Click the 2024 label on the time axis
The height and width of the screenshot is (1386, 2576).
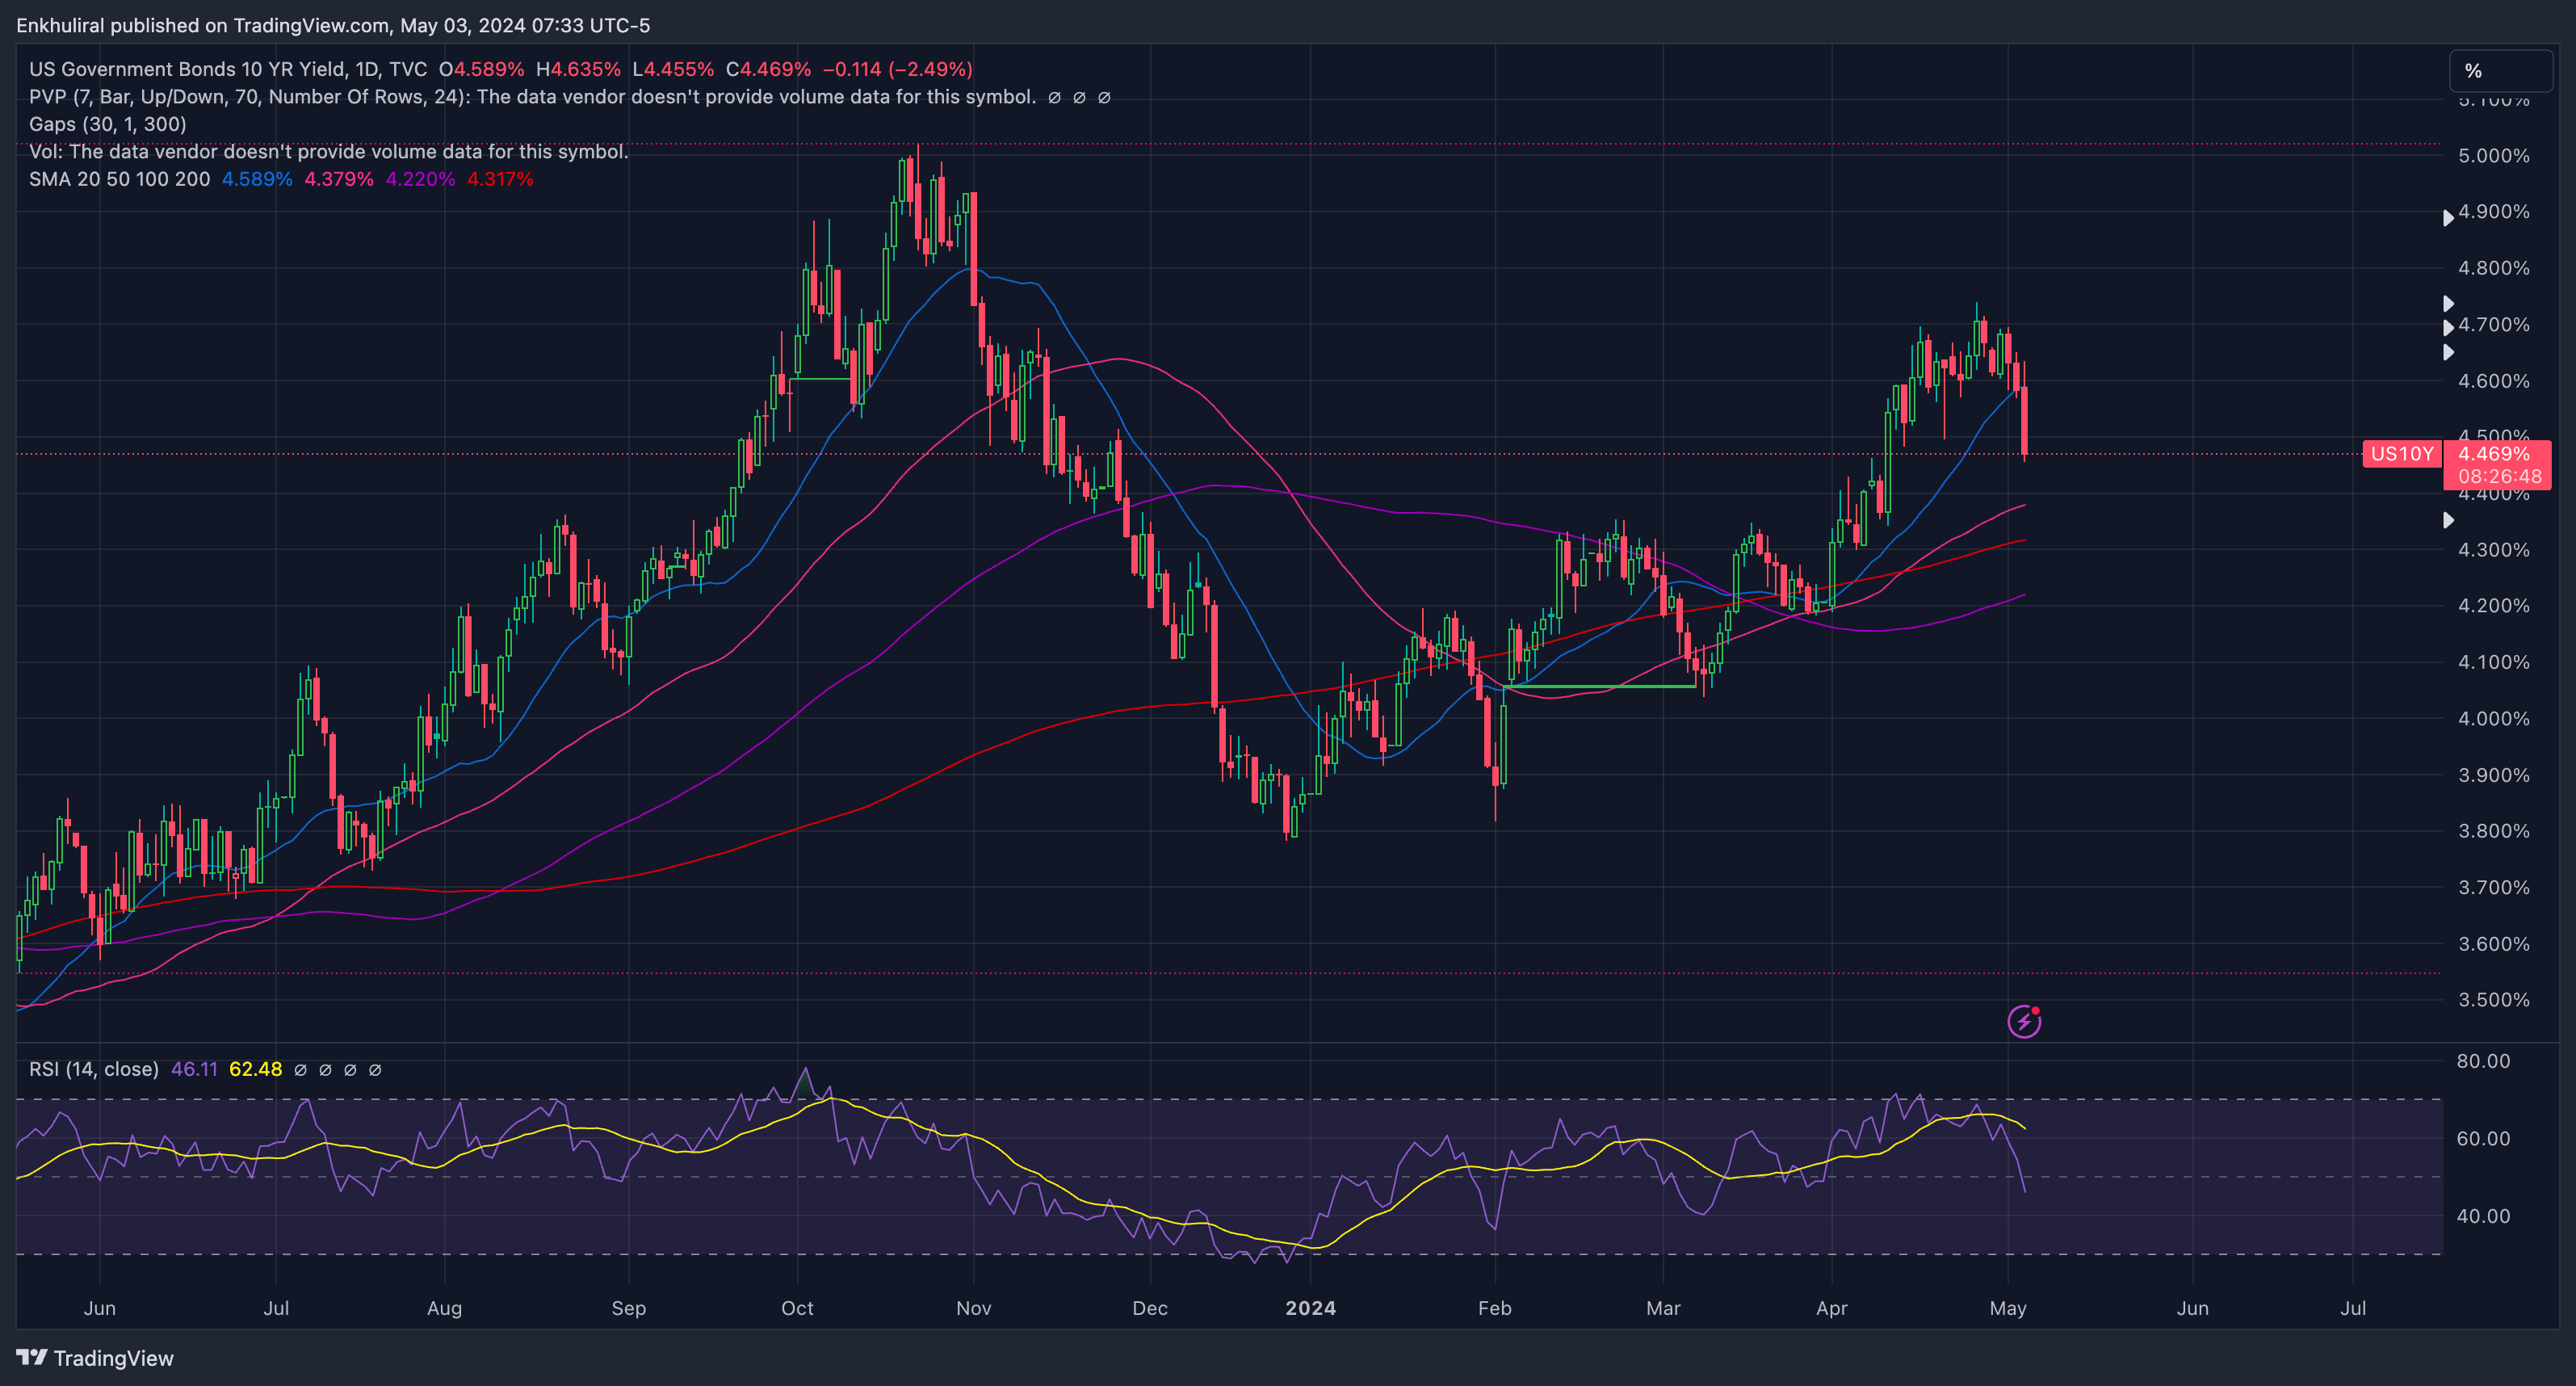pos(1310,1308)
